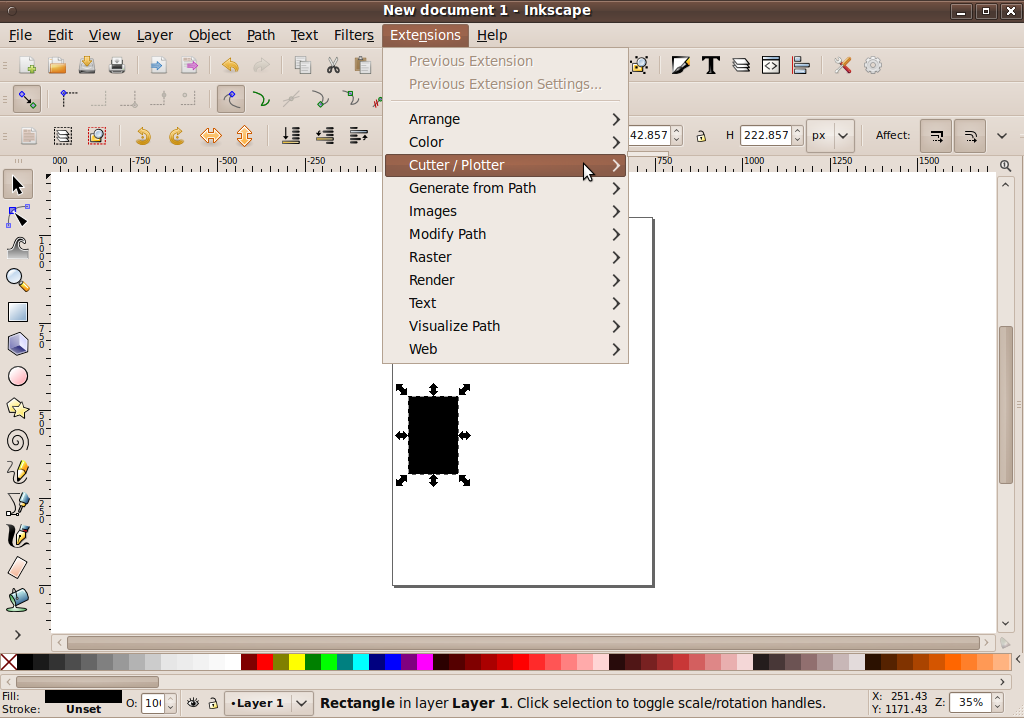Select the Paint Bucket tool
Viewport: 1024px width, 718px height.
coord(17,599)
